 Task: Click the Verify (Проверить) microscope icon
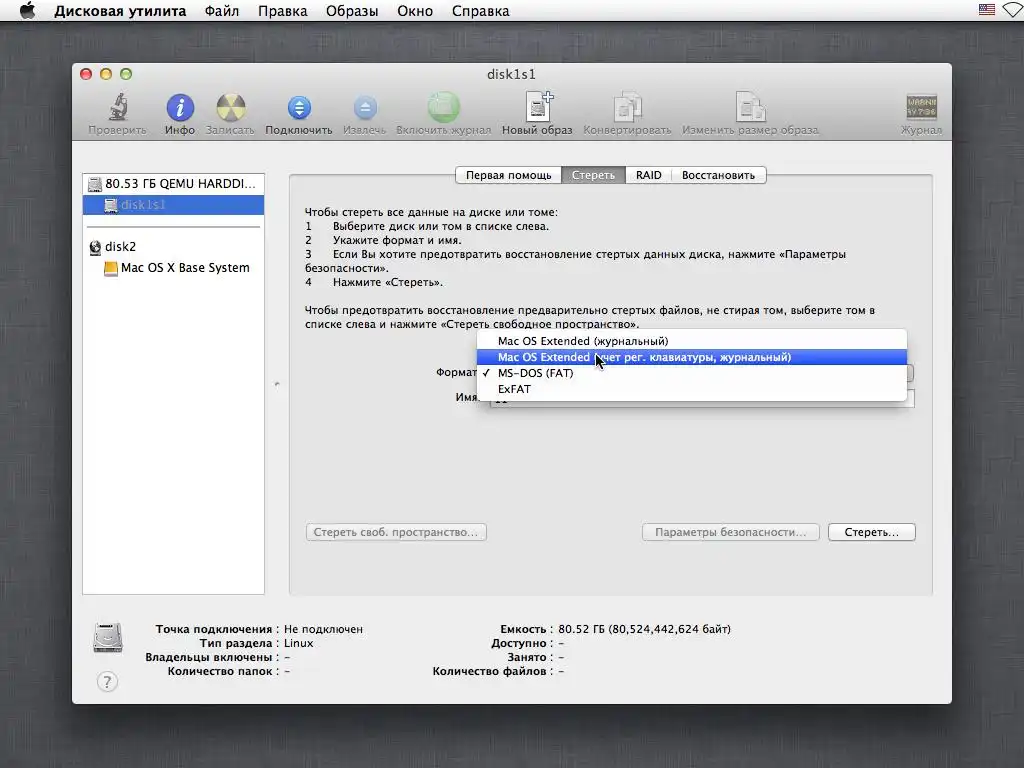click(x=118, y=108)
